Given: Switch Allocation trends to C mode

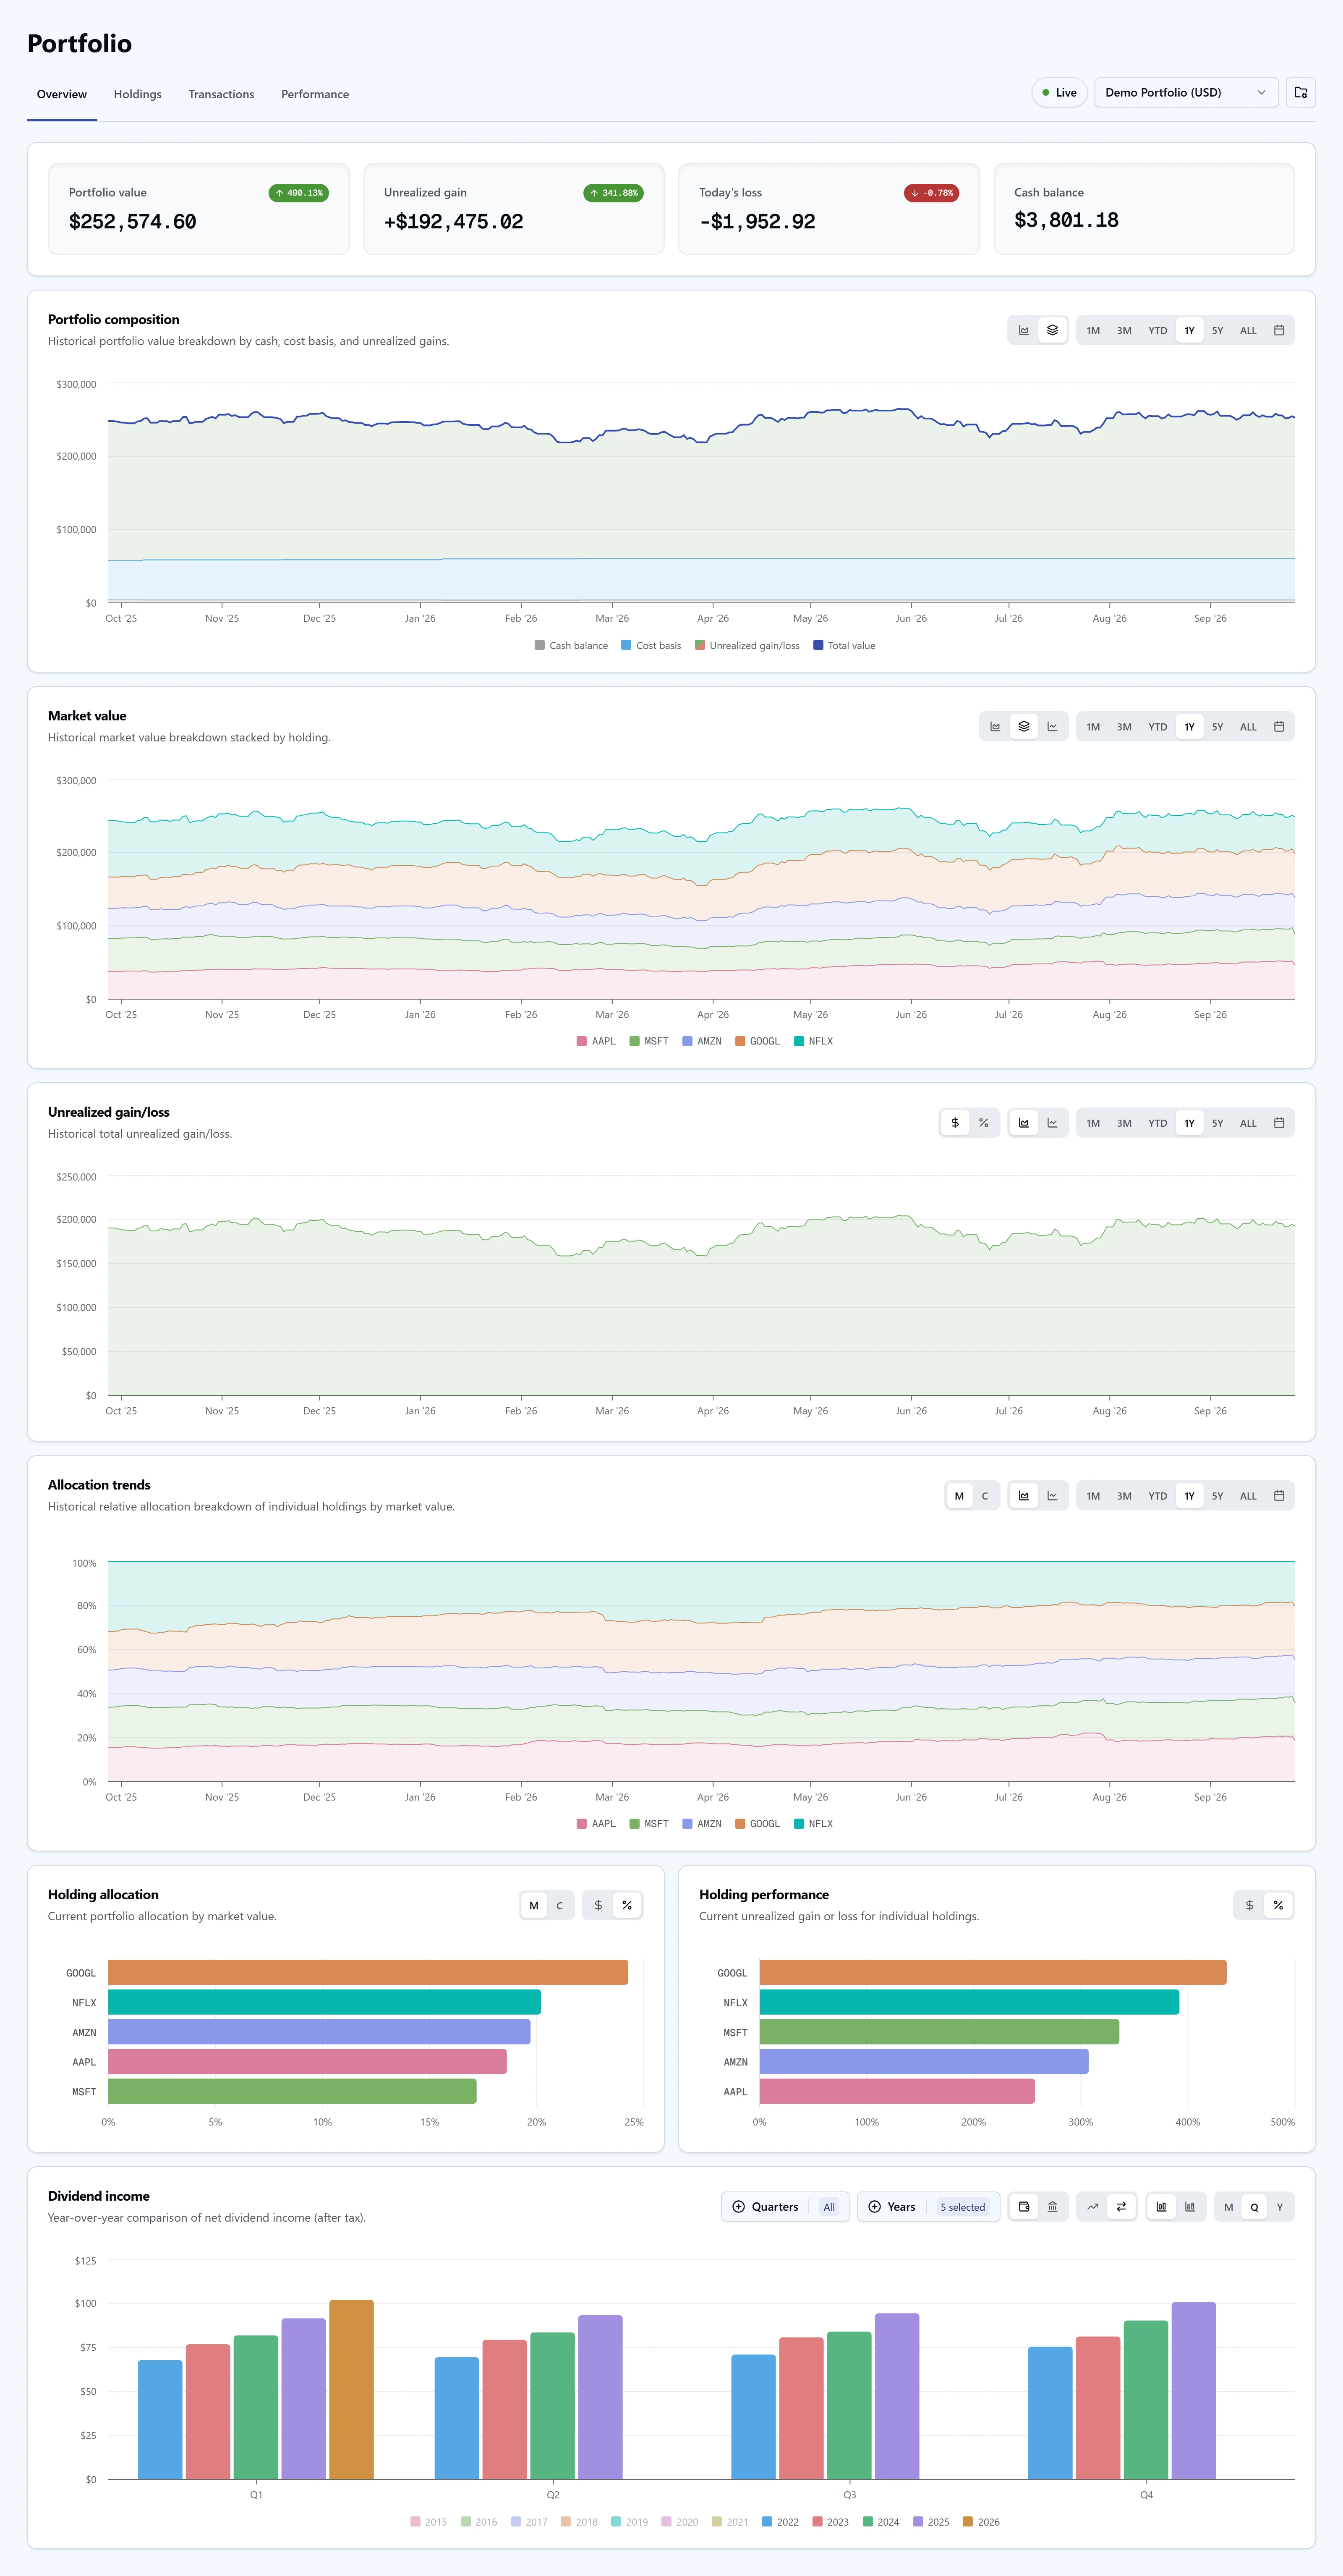Looking at the screenshot, I should [985, 1496].
